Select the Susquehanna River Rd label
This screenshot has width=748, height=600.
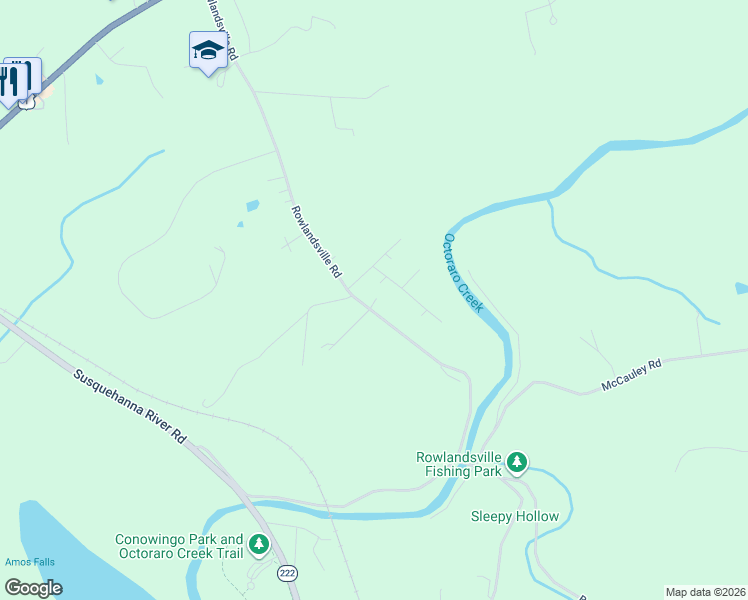pos(129,406)
